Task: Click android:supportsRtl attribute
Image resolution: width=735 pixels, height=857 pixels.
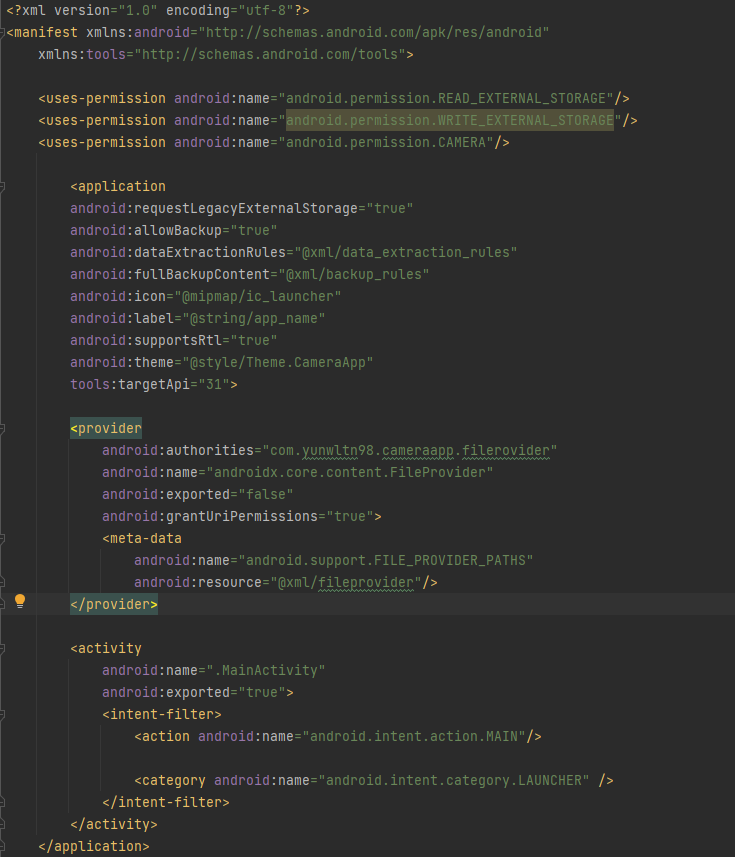Action: (174, 340)
